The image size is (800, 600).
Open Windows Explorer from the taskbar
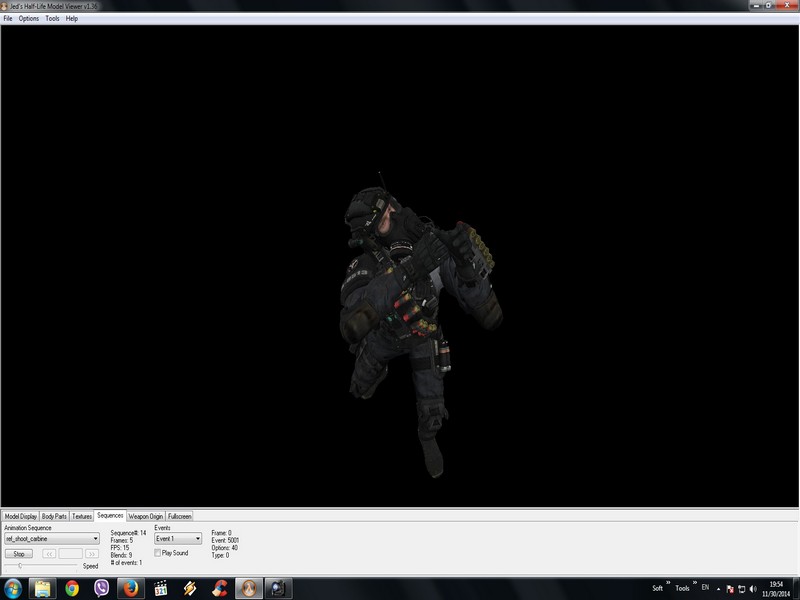pyautogui.click(x=42, y=589)
